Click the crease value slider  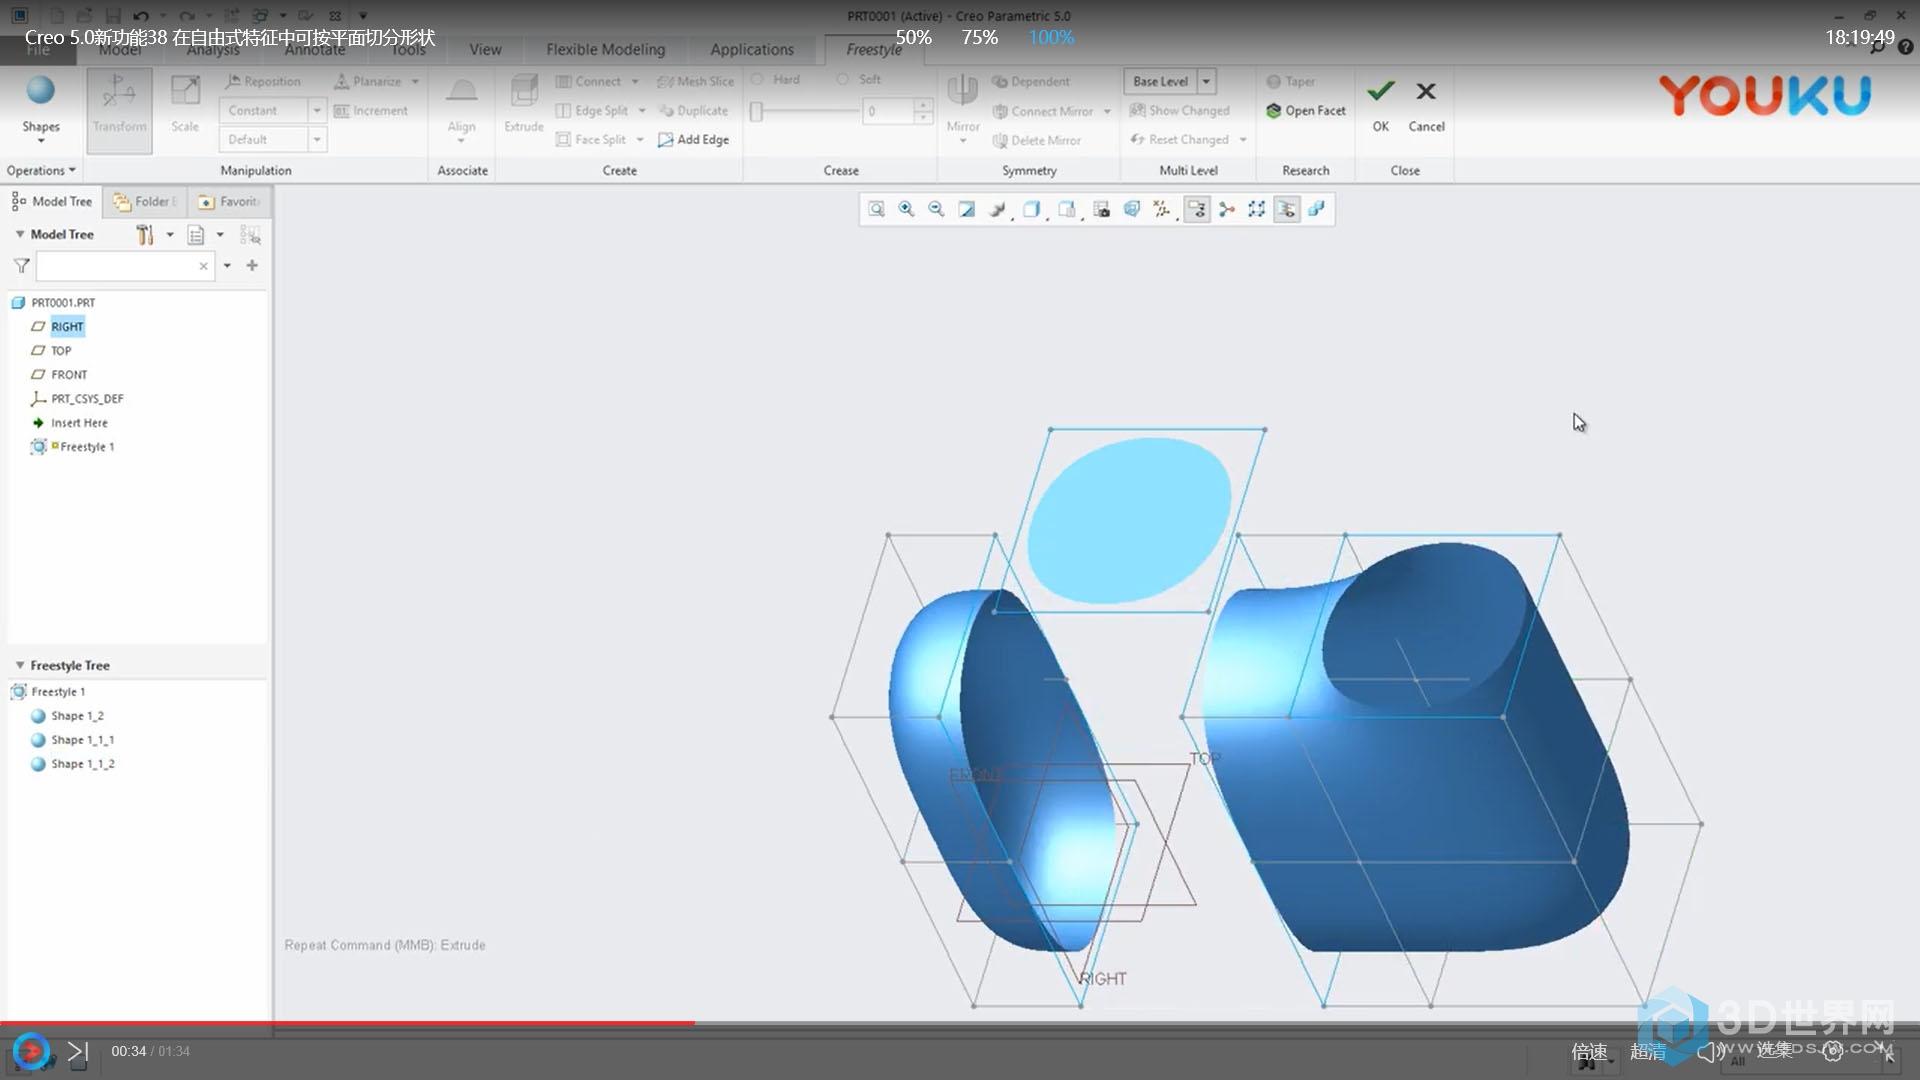tap(806, 111)
